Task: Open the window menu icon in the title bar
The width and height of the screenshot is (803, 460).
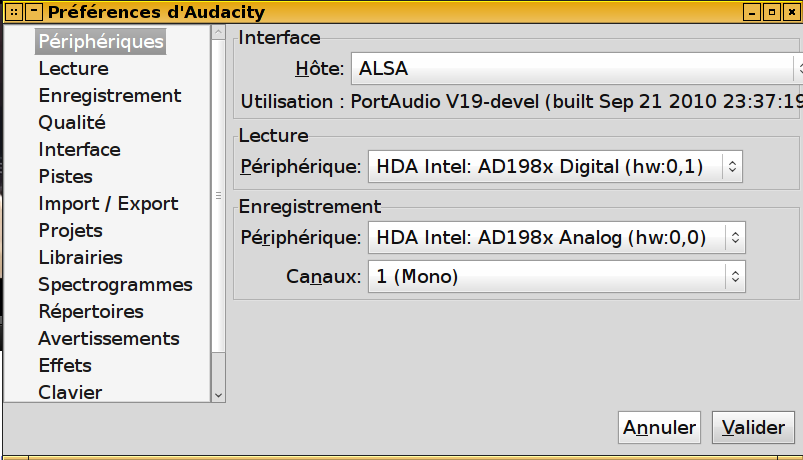Action: [x=14, y=12]
